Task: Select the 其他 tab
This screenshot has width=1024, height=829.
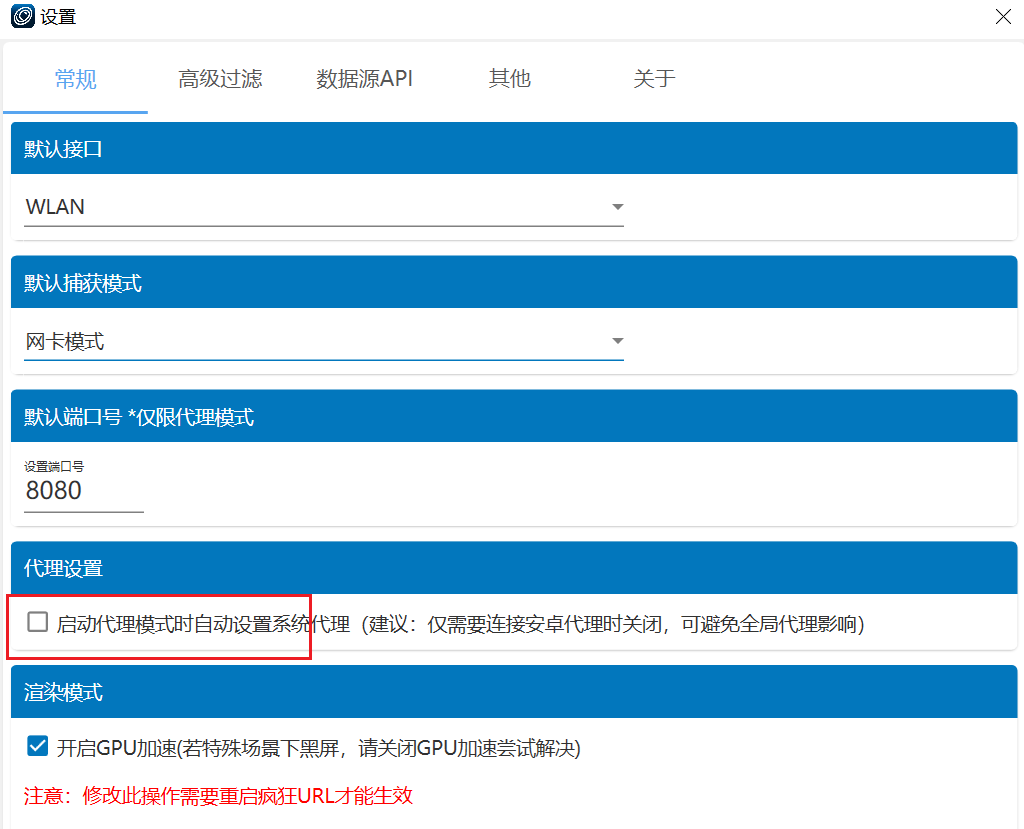Action: tap(509, 79)
